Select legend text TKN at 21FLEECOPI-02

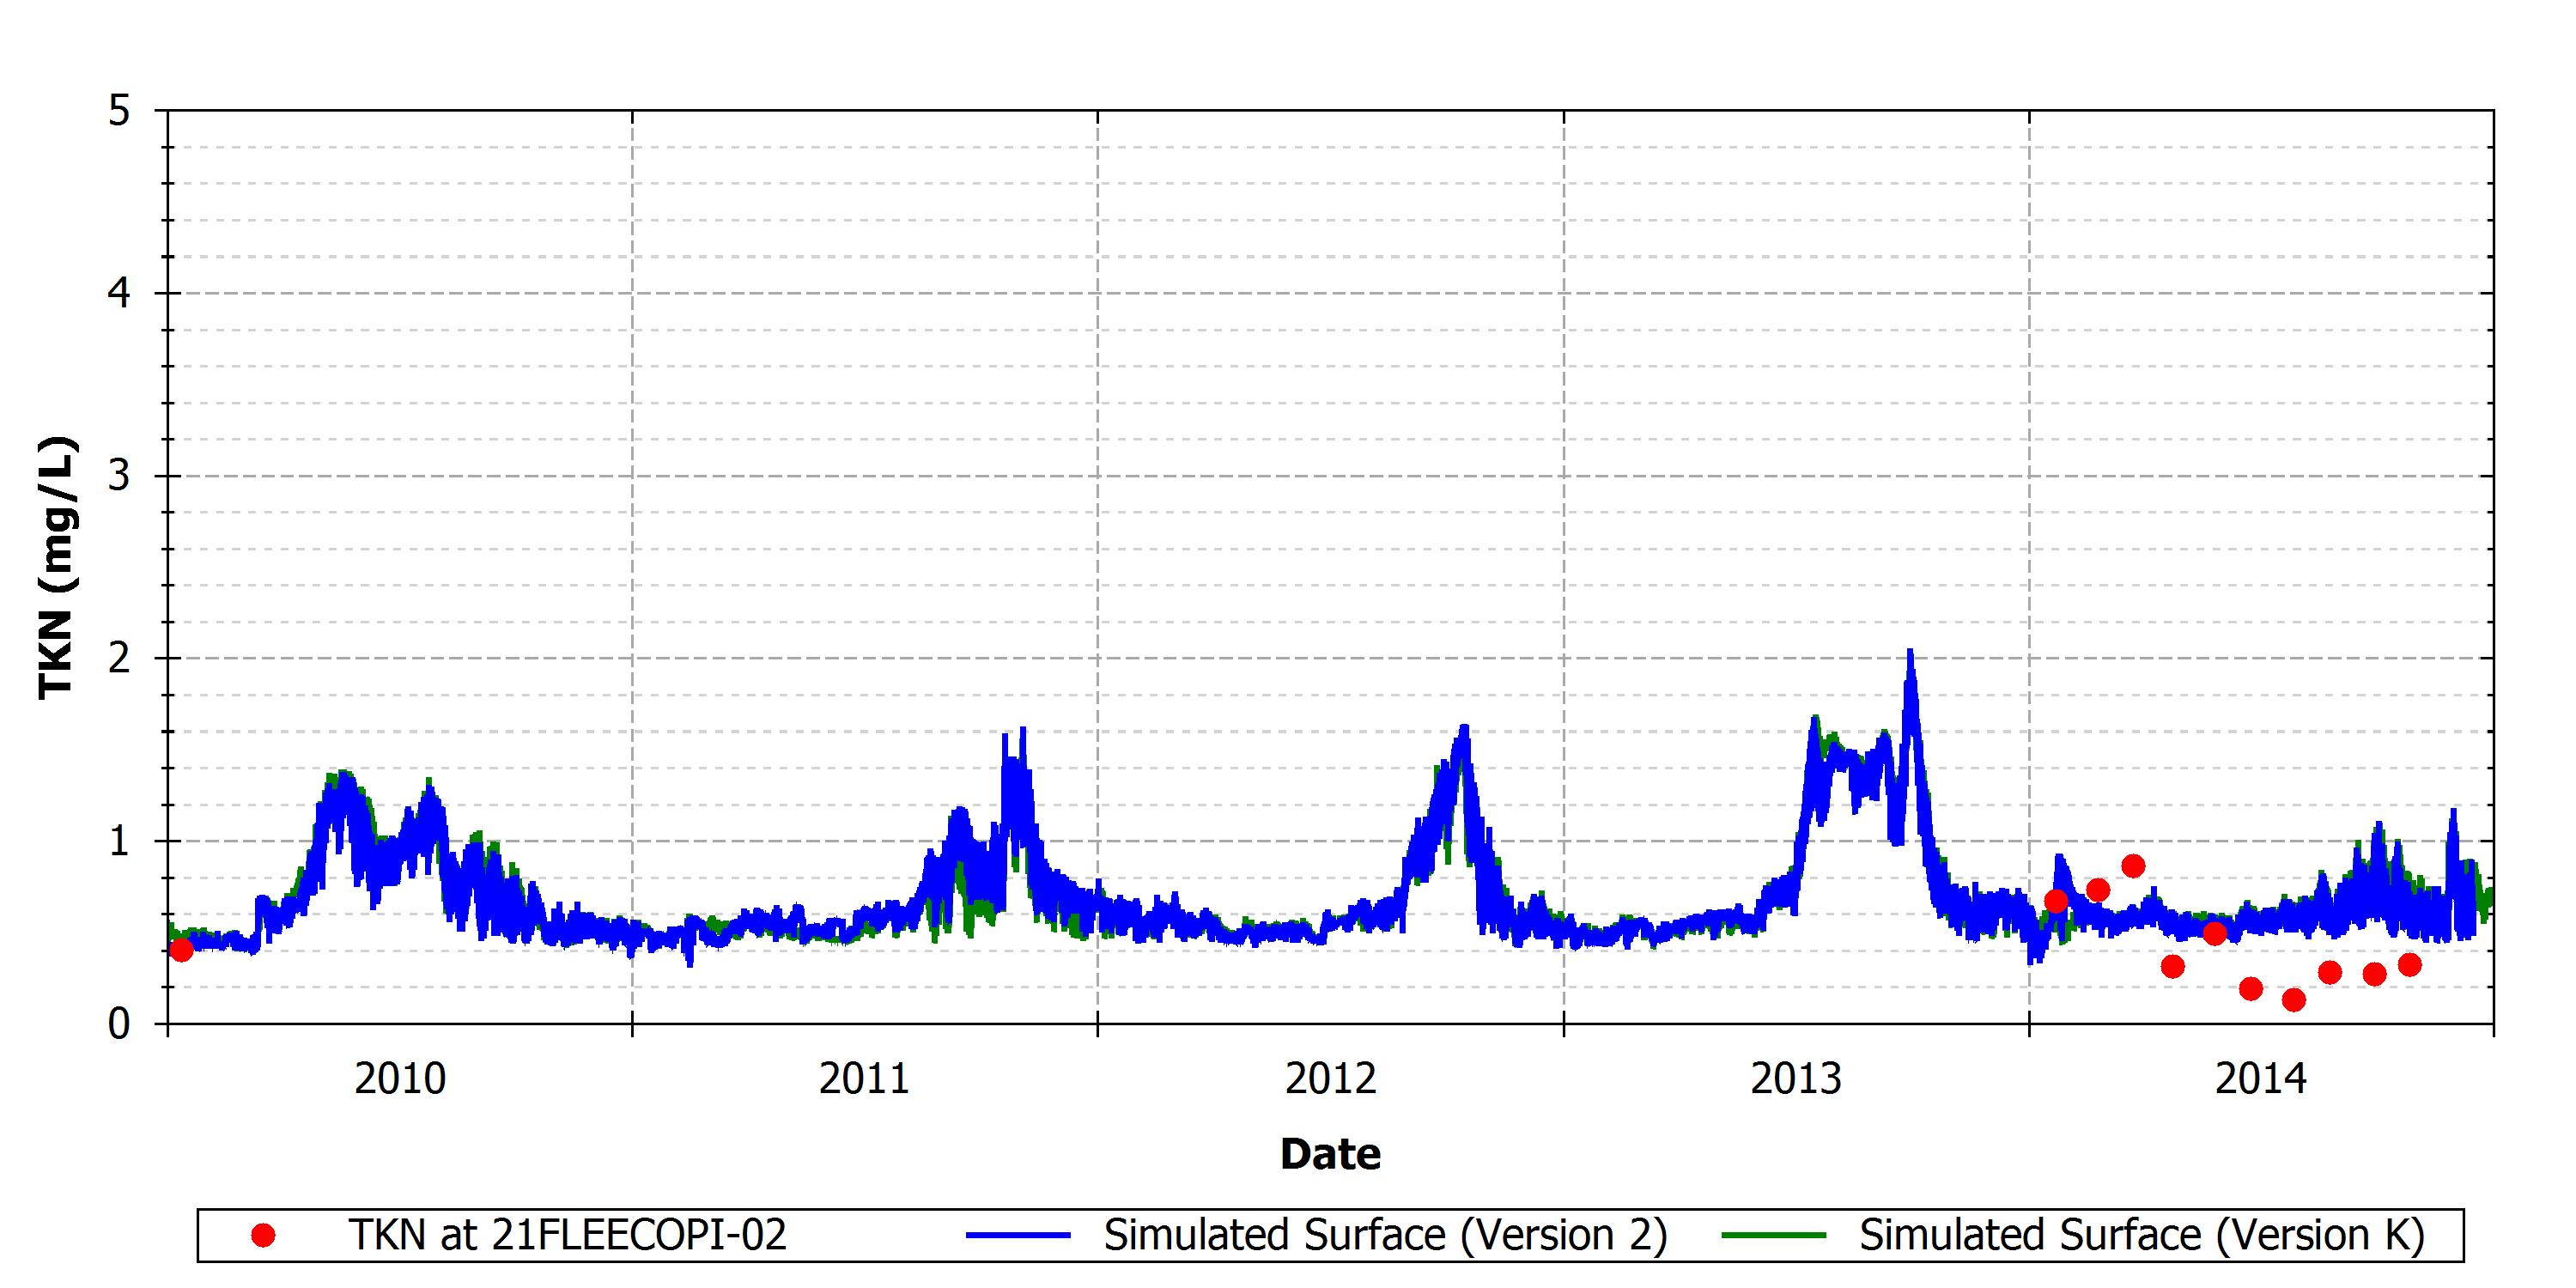click(567, 1235)
